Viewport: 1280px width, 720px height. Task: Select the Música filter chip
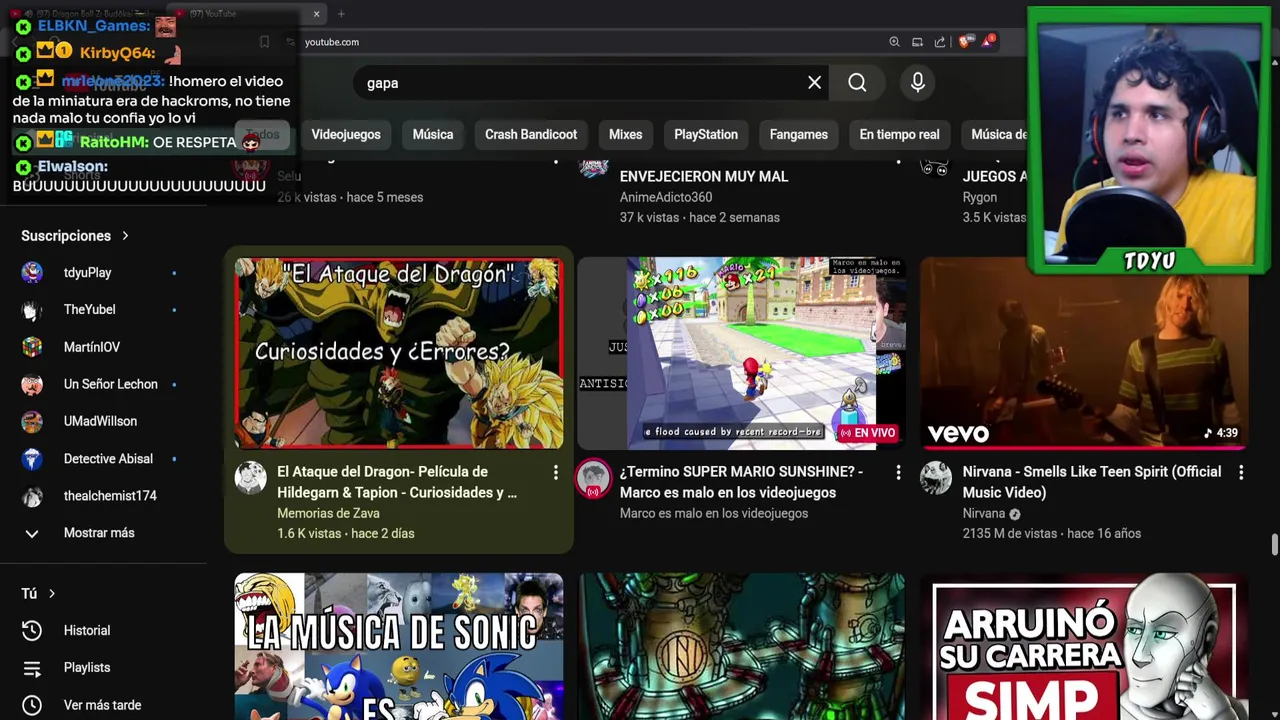click(x=433, y=134)
